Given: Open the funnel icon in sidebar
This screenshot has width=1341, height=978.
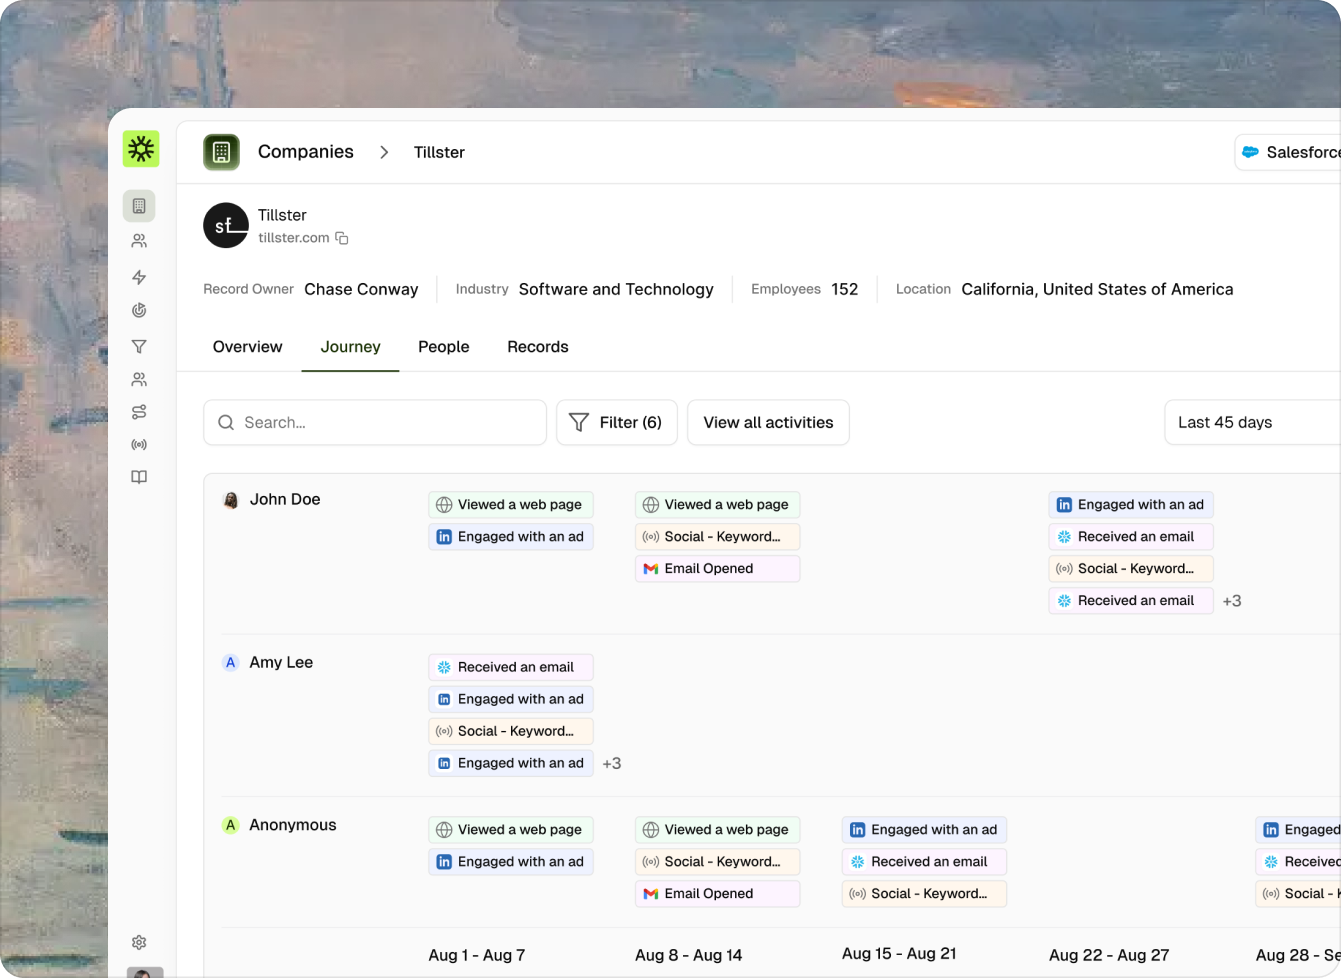Looking at the screenshot, I should [139, 347].
